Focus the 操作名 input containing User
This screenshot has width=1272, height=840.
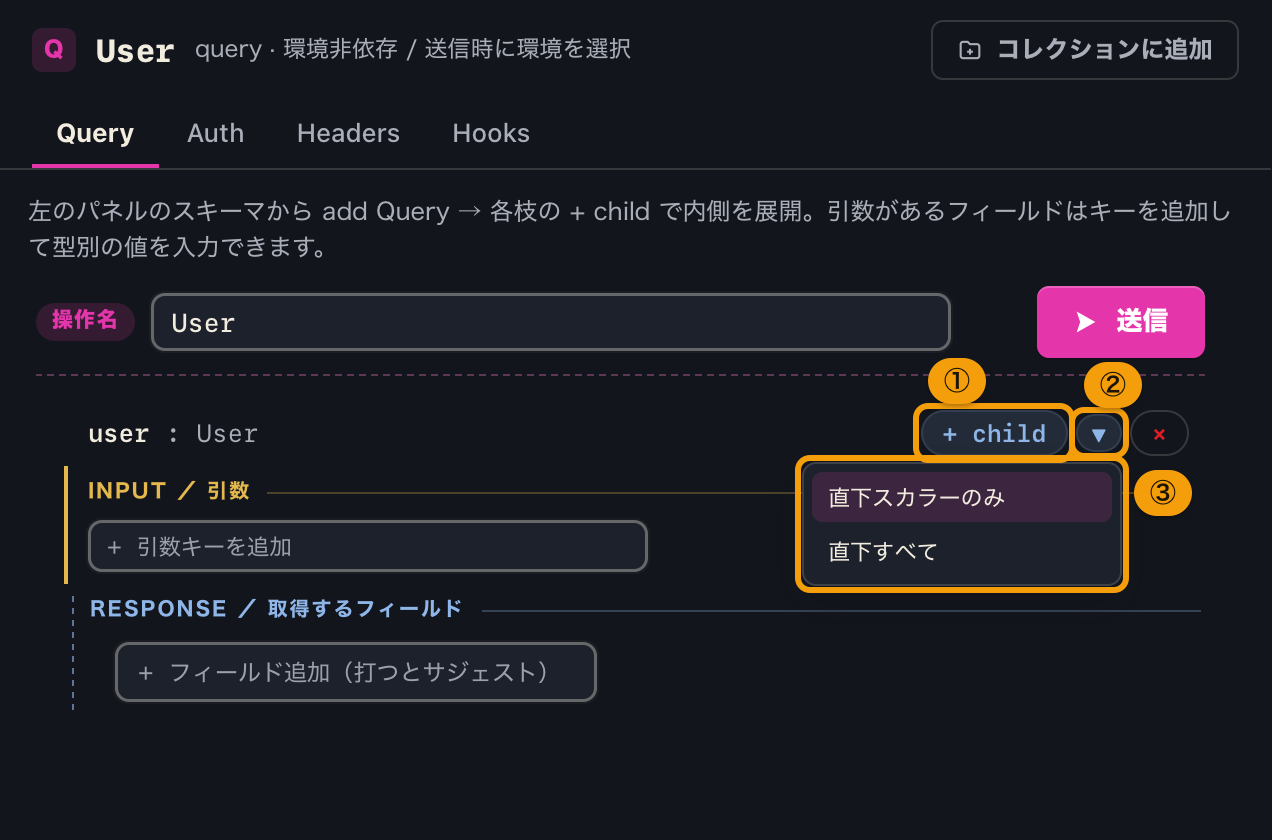[551, 322]
